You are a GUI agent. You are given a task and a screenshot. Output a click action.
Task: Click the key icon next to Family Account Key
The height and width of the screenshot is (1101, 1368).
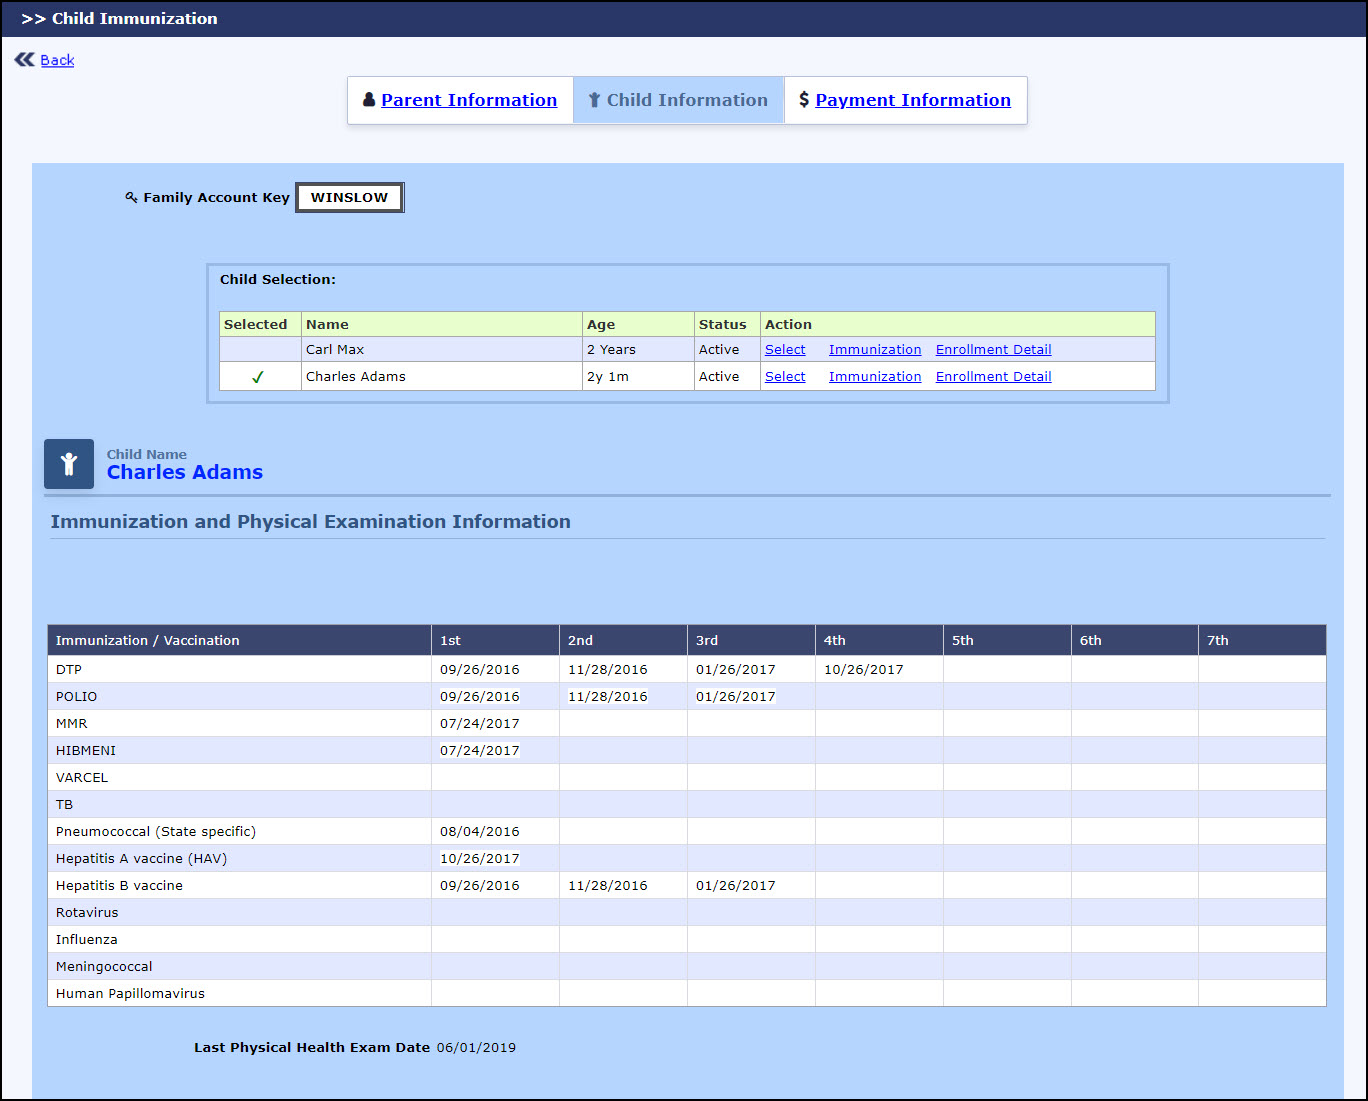[131, 197]
